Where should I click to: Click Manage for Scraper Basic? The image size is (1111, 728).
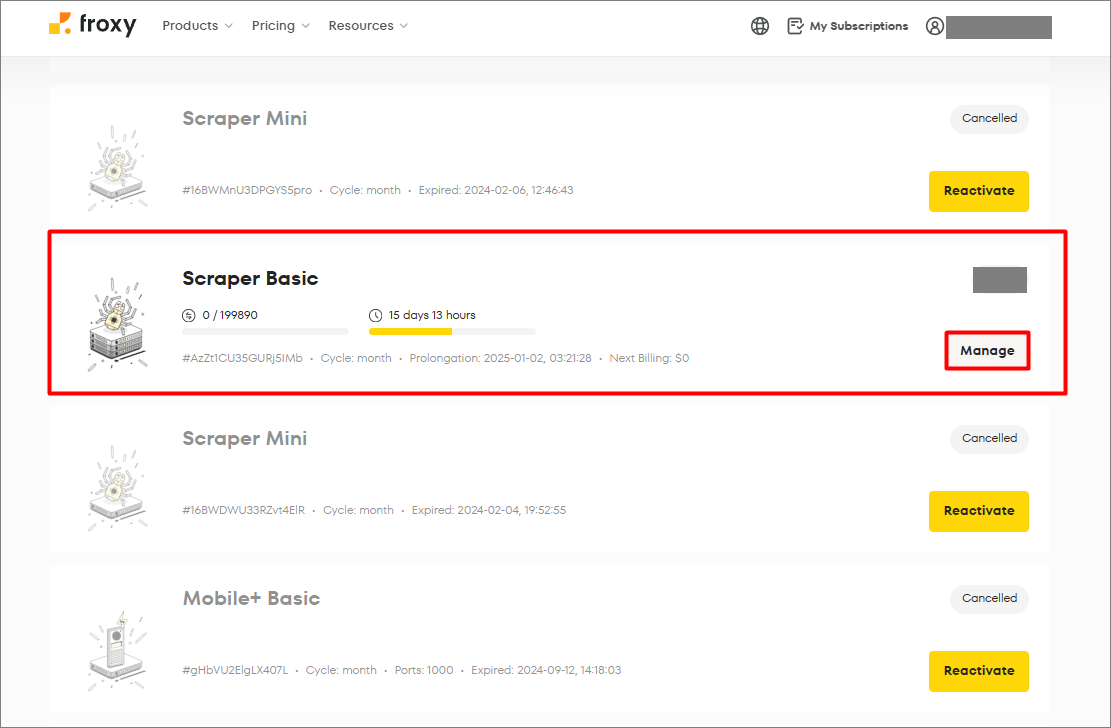click(x=987, y=350)
